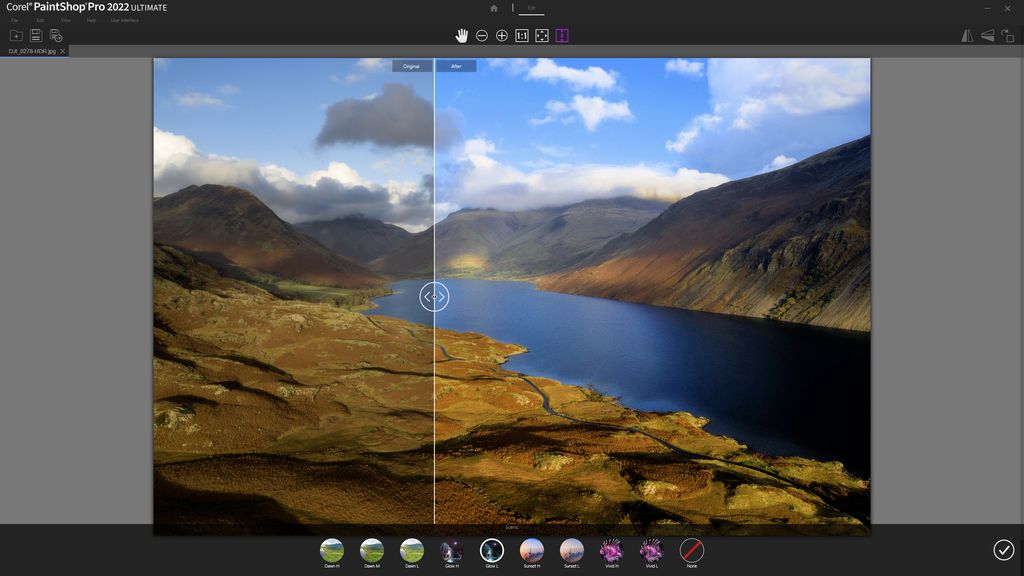This screenshot has height=576, width=1024.
Task: Flip the image horizontally with the mirror icon
Action: (x=967, y=35)
